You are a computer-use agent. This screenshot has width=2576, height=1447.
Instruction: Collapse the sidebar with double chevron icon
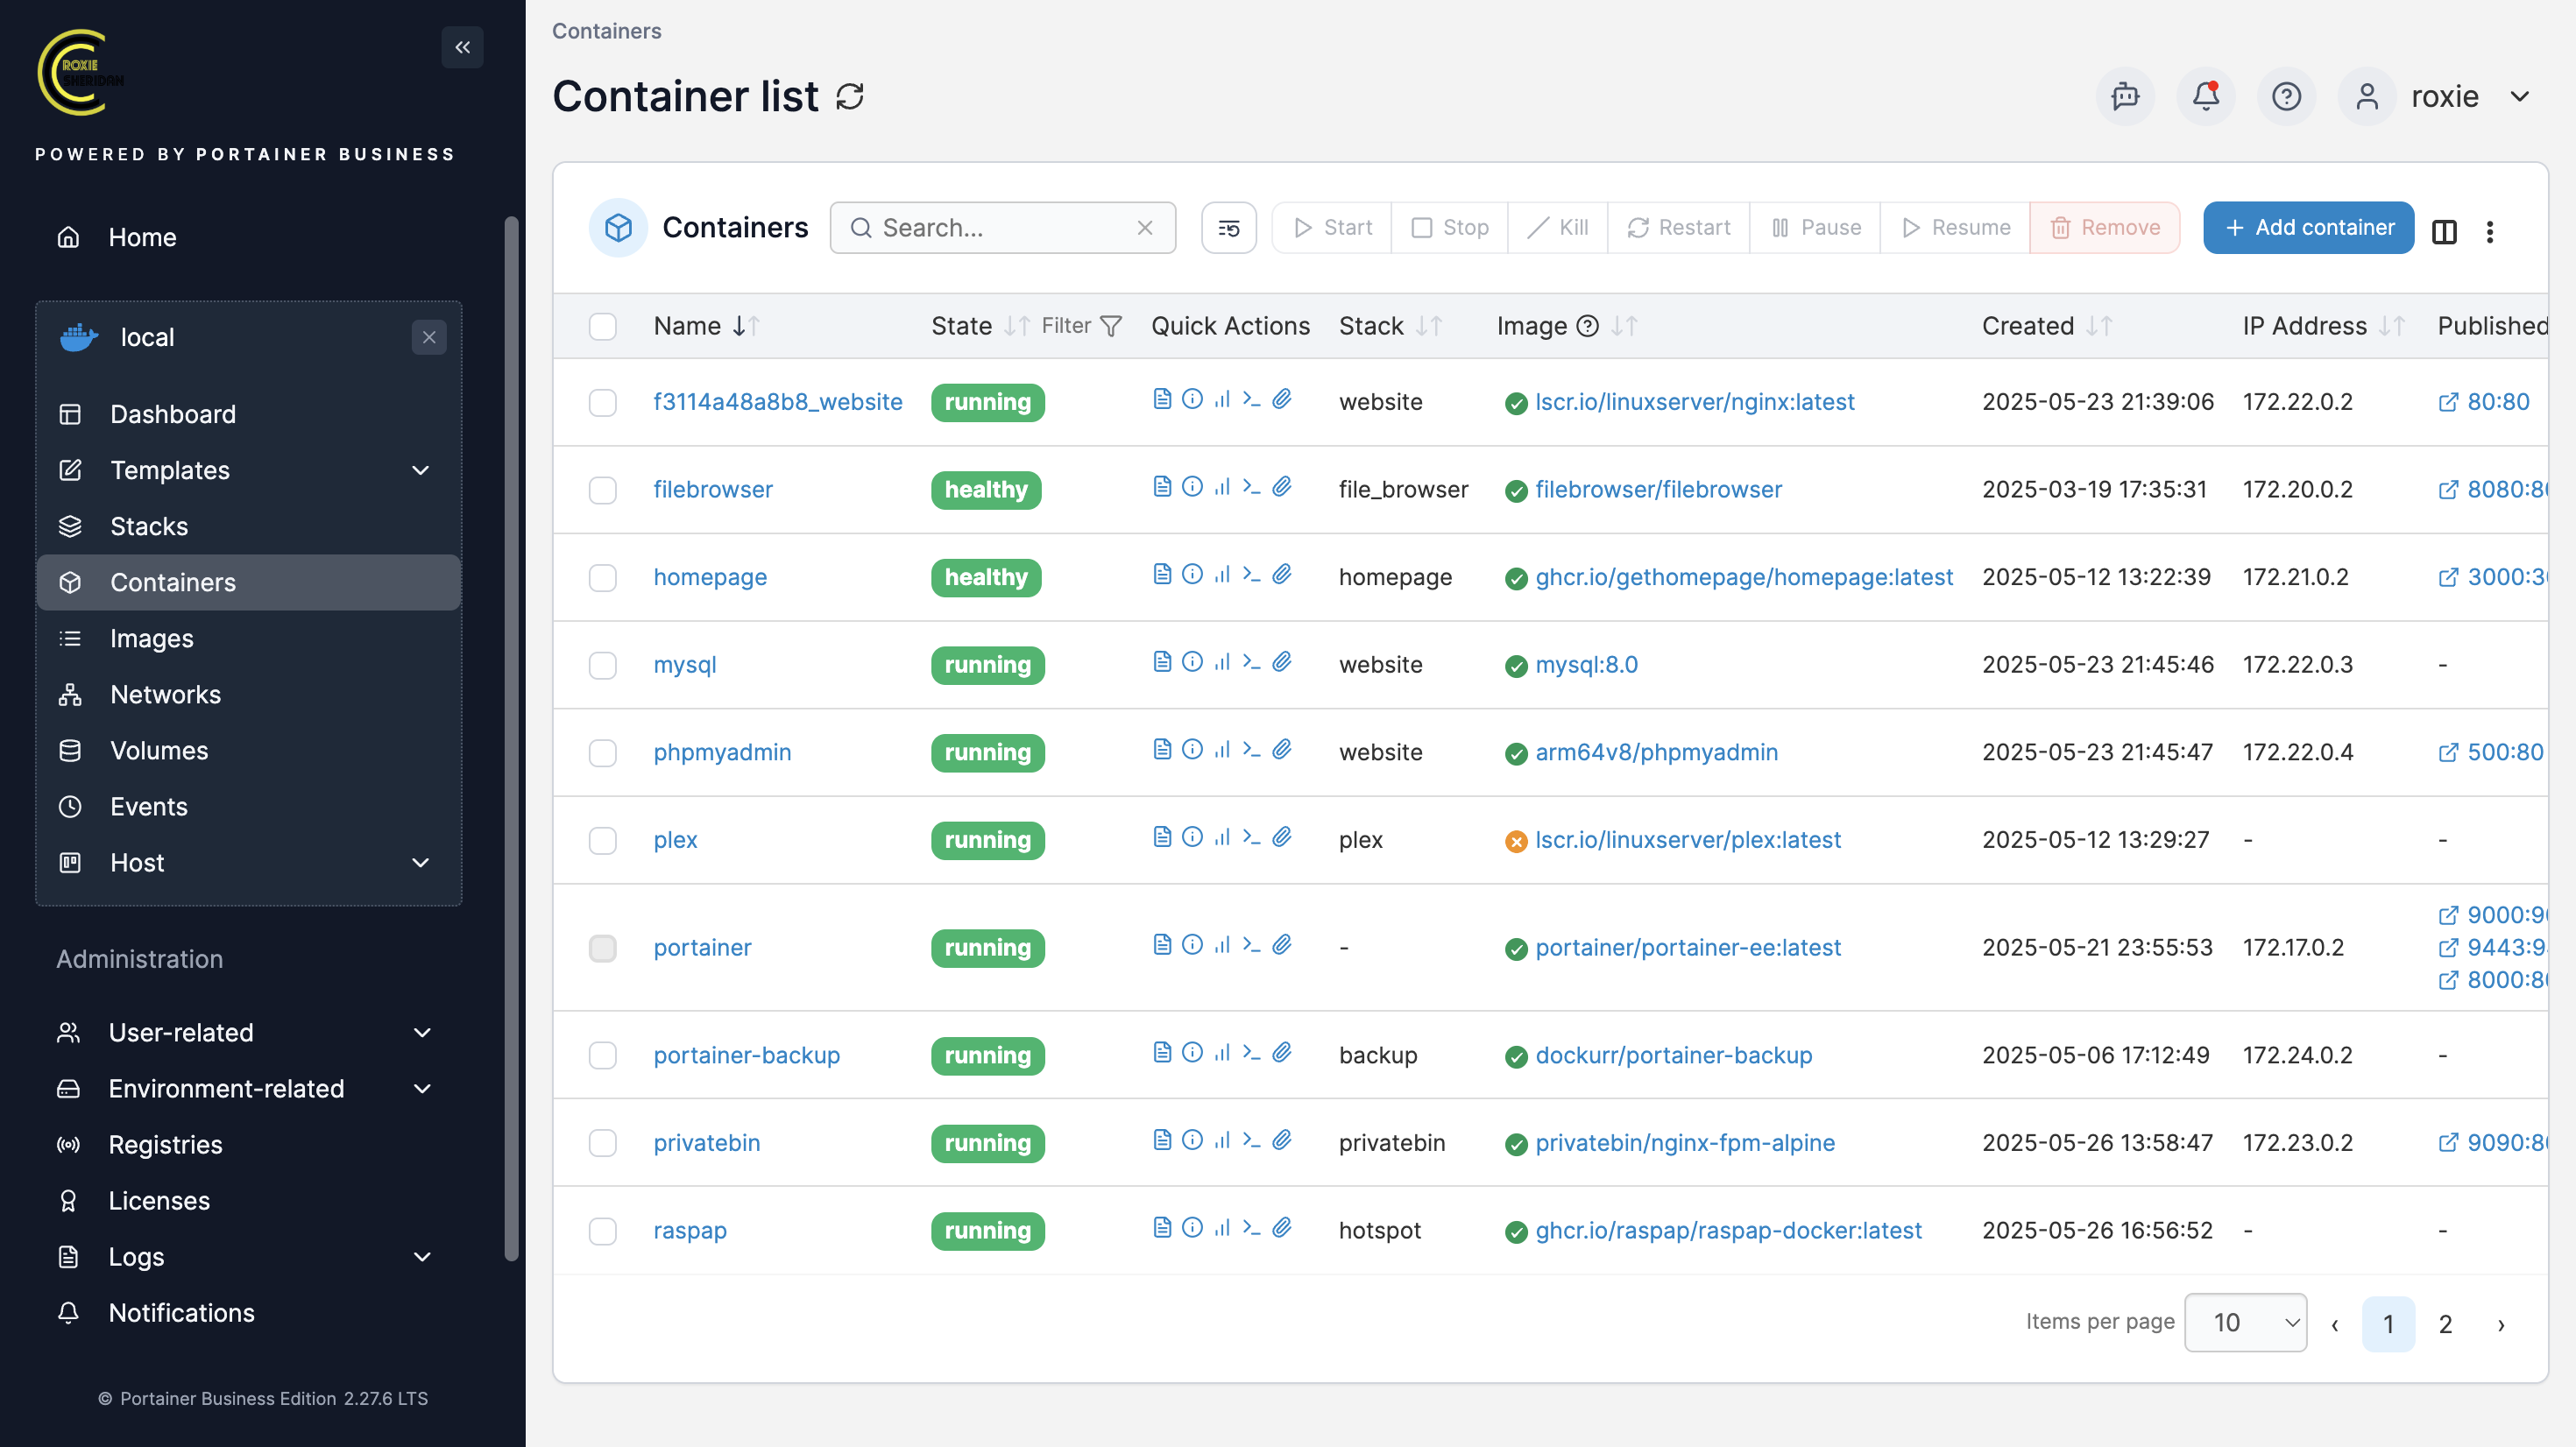(x=462, y=47)
